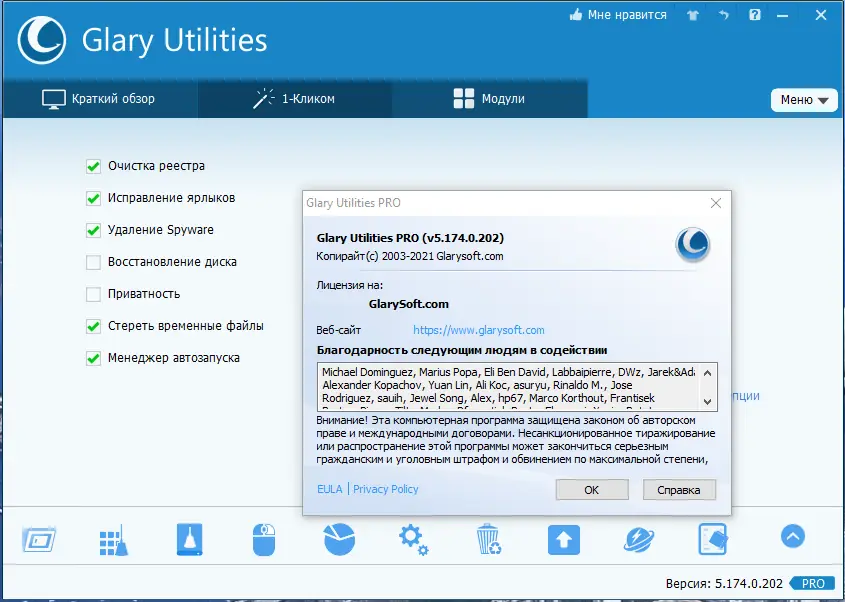
Task: Click the mouse-shaped icon on bottom toolbar
Action: point(263,538)
